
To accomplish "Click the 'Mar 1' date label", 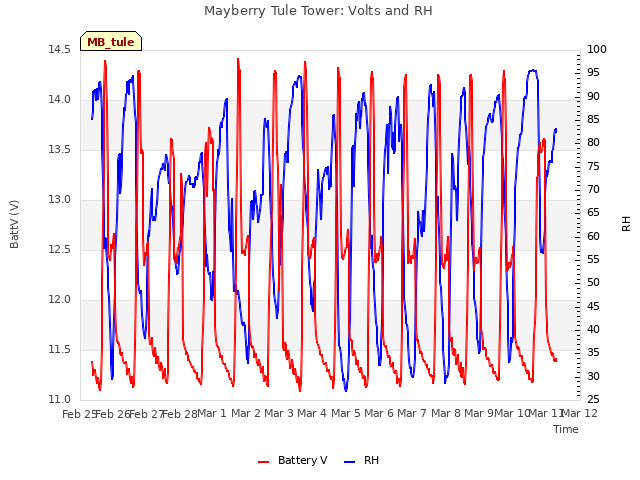I will pyautogui.click(x=212, y=413).
